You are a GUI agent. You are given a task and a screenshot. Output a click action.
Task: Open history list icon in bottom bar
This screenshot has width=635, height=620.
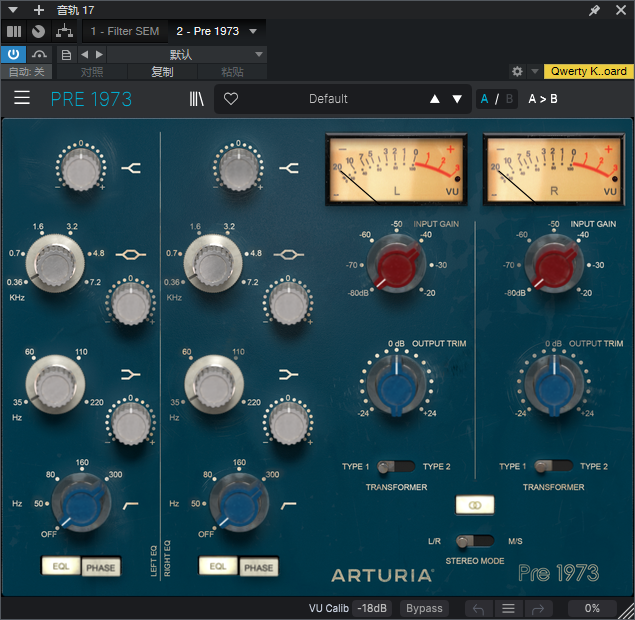coord(508,608)
